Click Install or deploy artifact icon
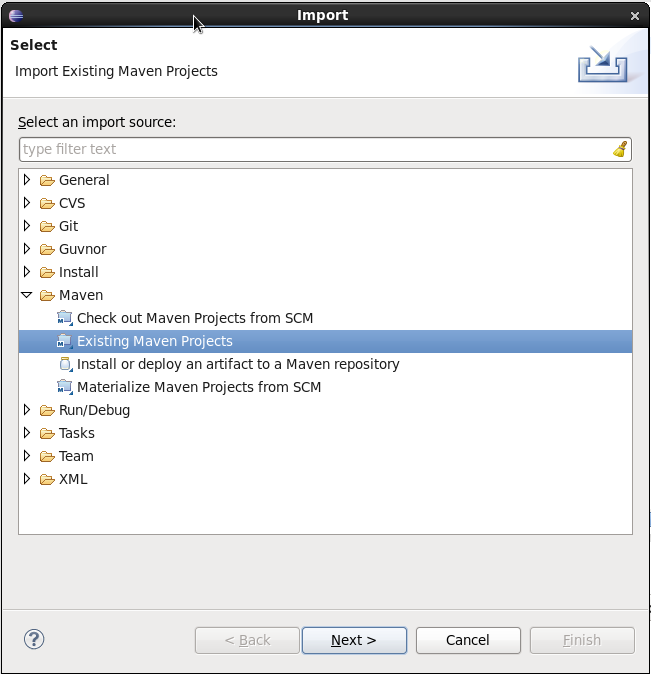 [65, 365]
